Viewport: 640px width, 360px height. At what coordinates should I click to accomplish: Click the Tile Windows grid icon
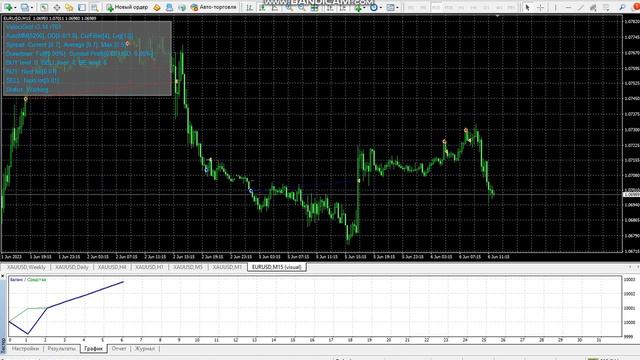[314, 7]
